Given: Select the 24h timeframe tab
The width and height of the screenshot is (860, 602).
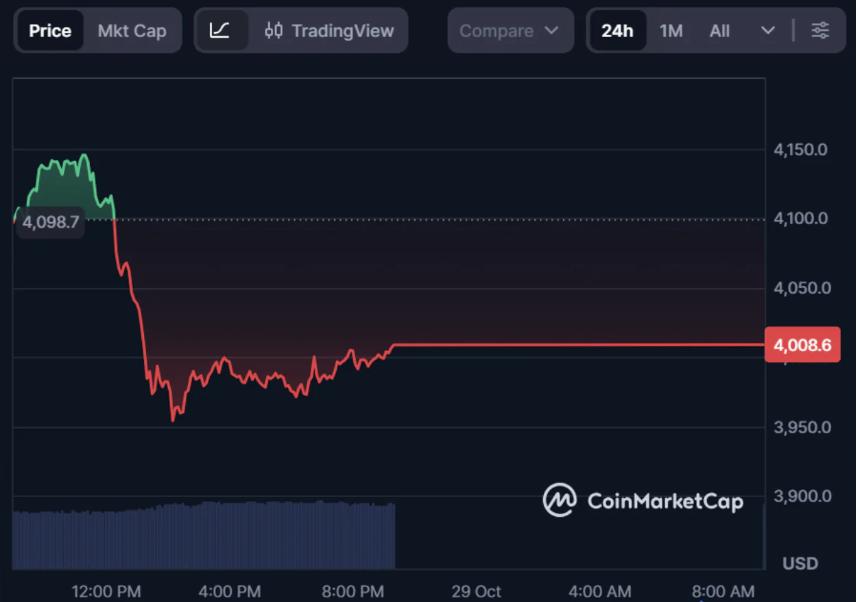Looking at the screenshot, I should point(617,30).
